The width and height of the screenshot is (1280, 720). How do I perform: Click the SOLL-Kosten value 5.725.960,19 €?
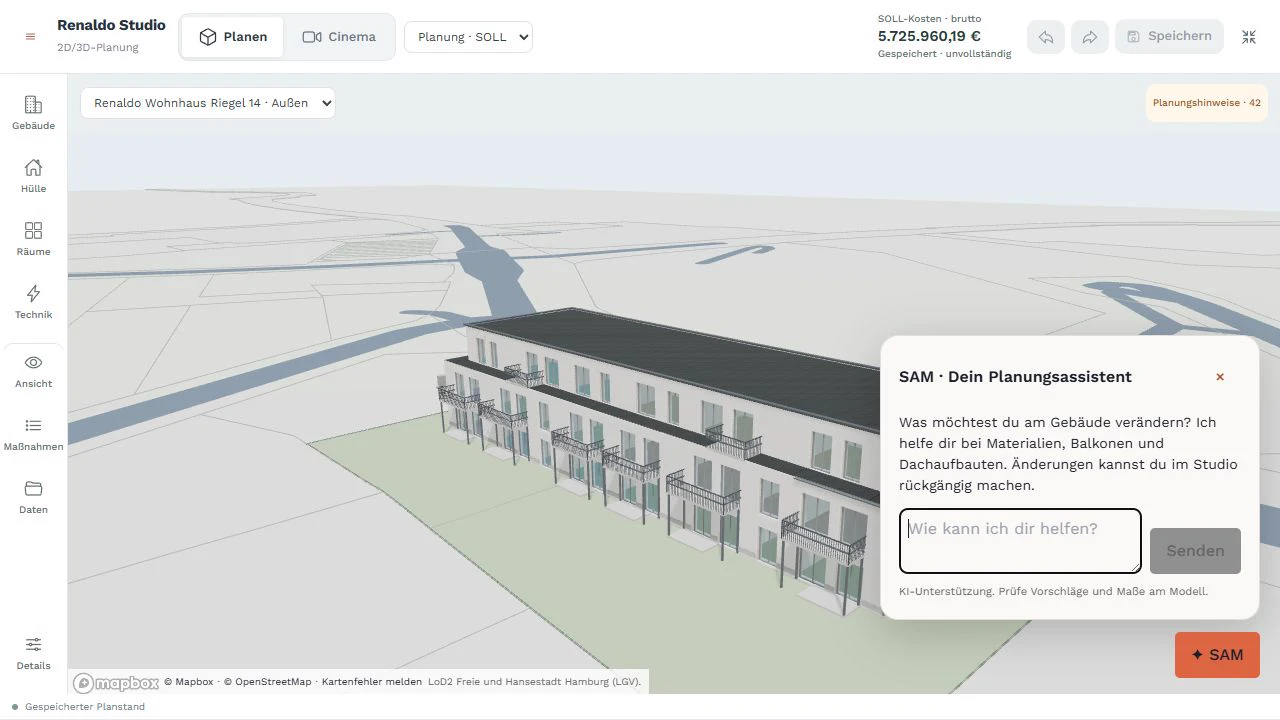pos(929,36)
